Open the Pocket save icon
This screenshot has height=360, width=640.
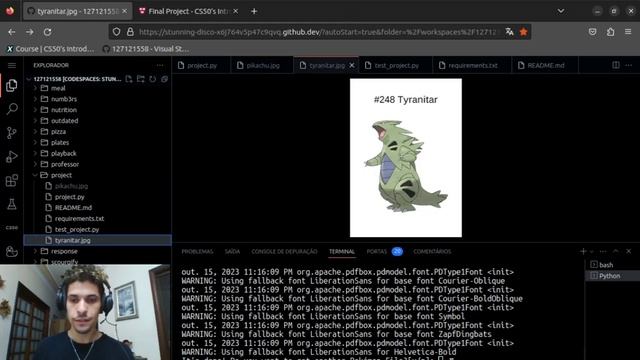point(593,32)
